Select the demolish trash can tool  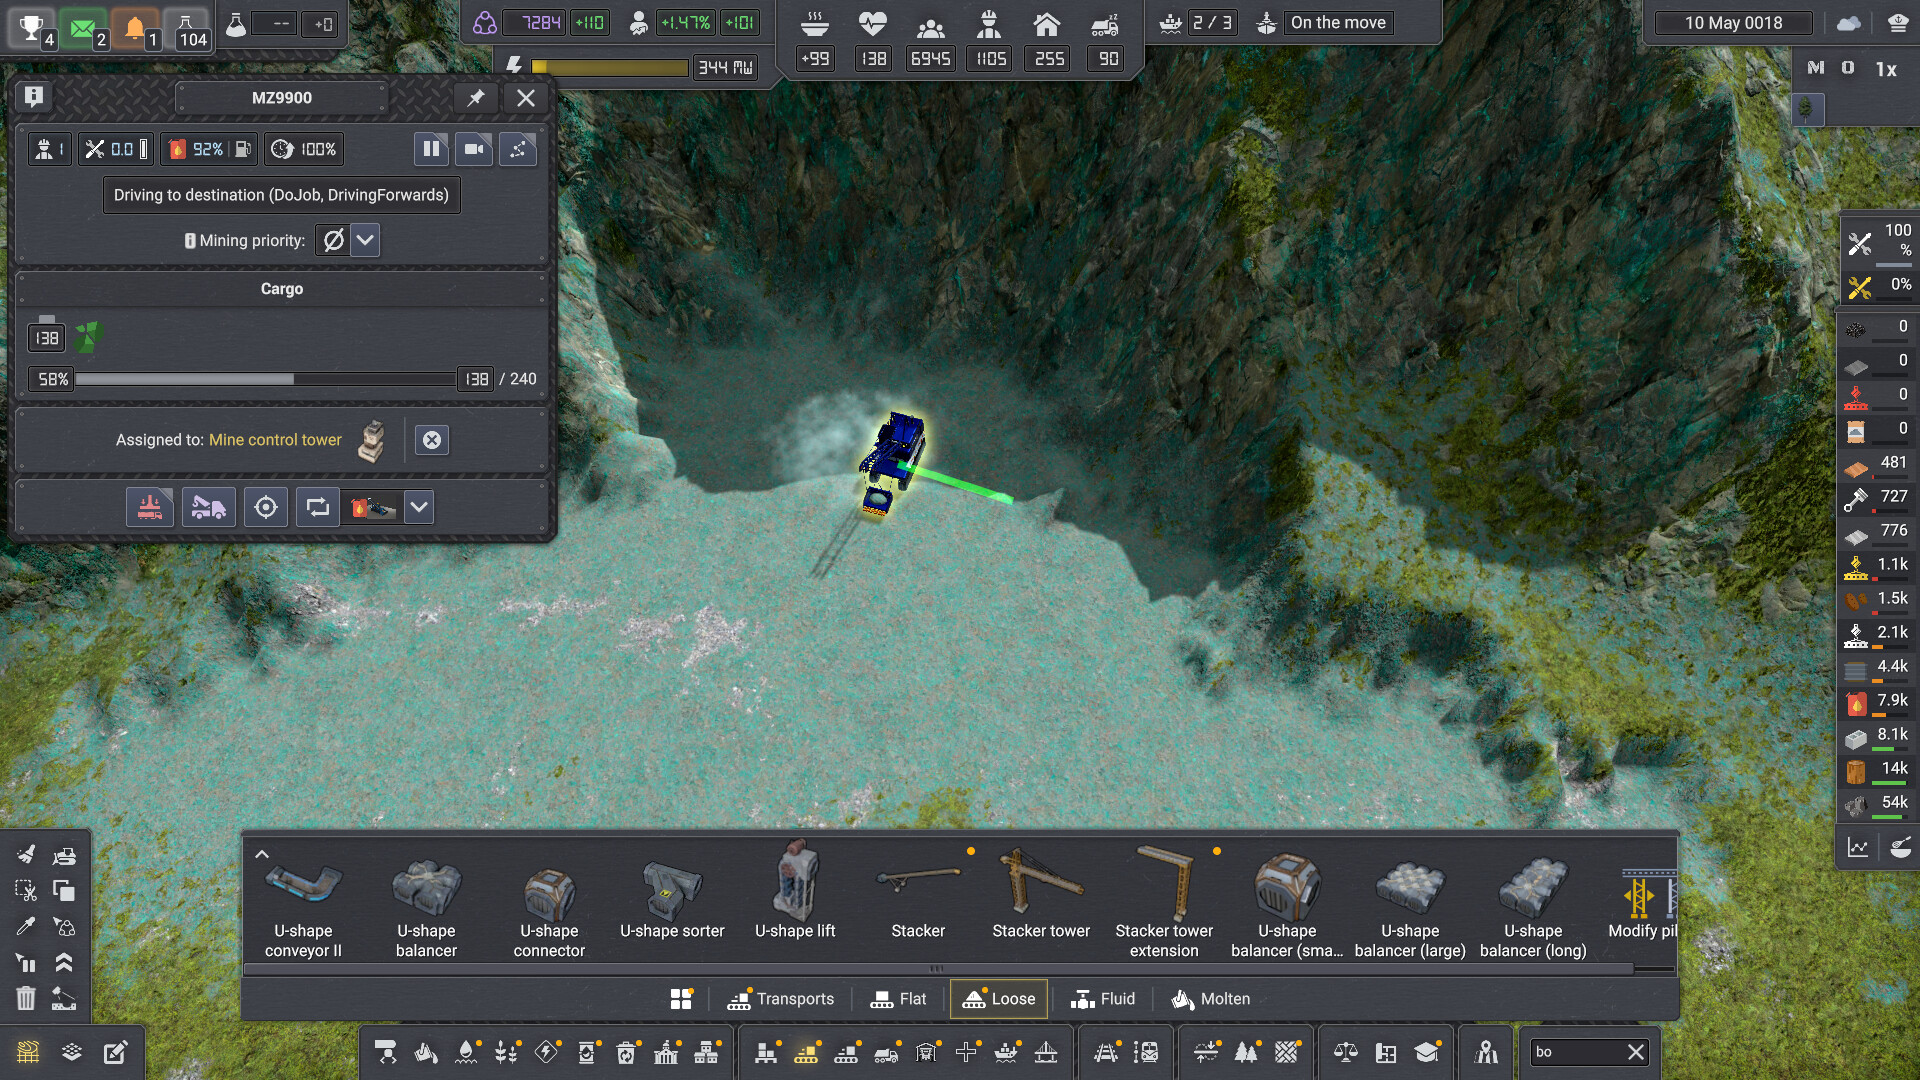click(26, 998)
